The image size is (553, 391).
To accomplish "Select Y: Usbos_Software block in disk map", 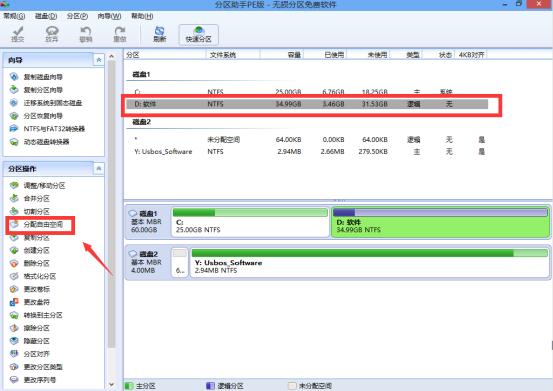I will pyautogui.click(x=370, y=263).
